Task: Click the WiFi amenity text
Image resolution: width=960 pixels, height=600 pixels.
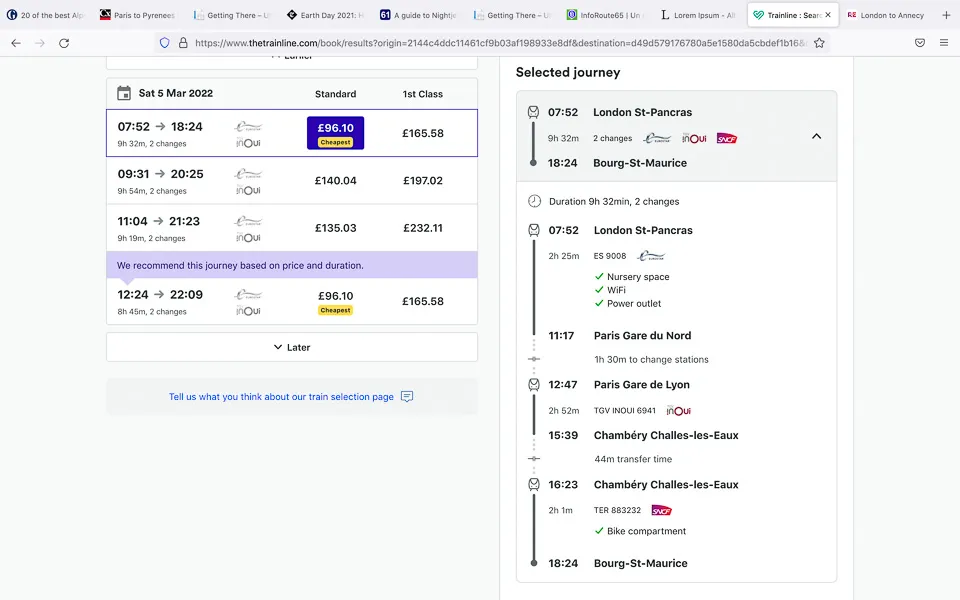Action: 616,290
